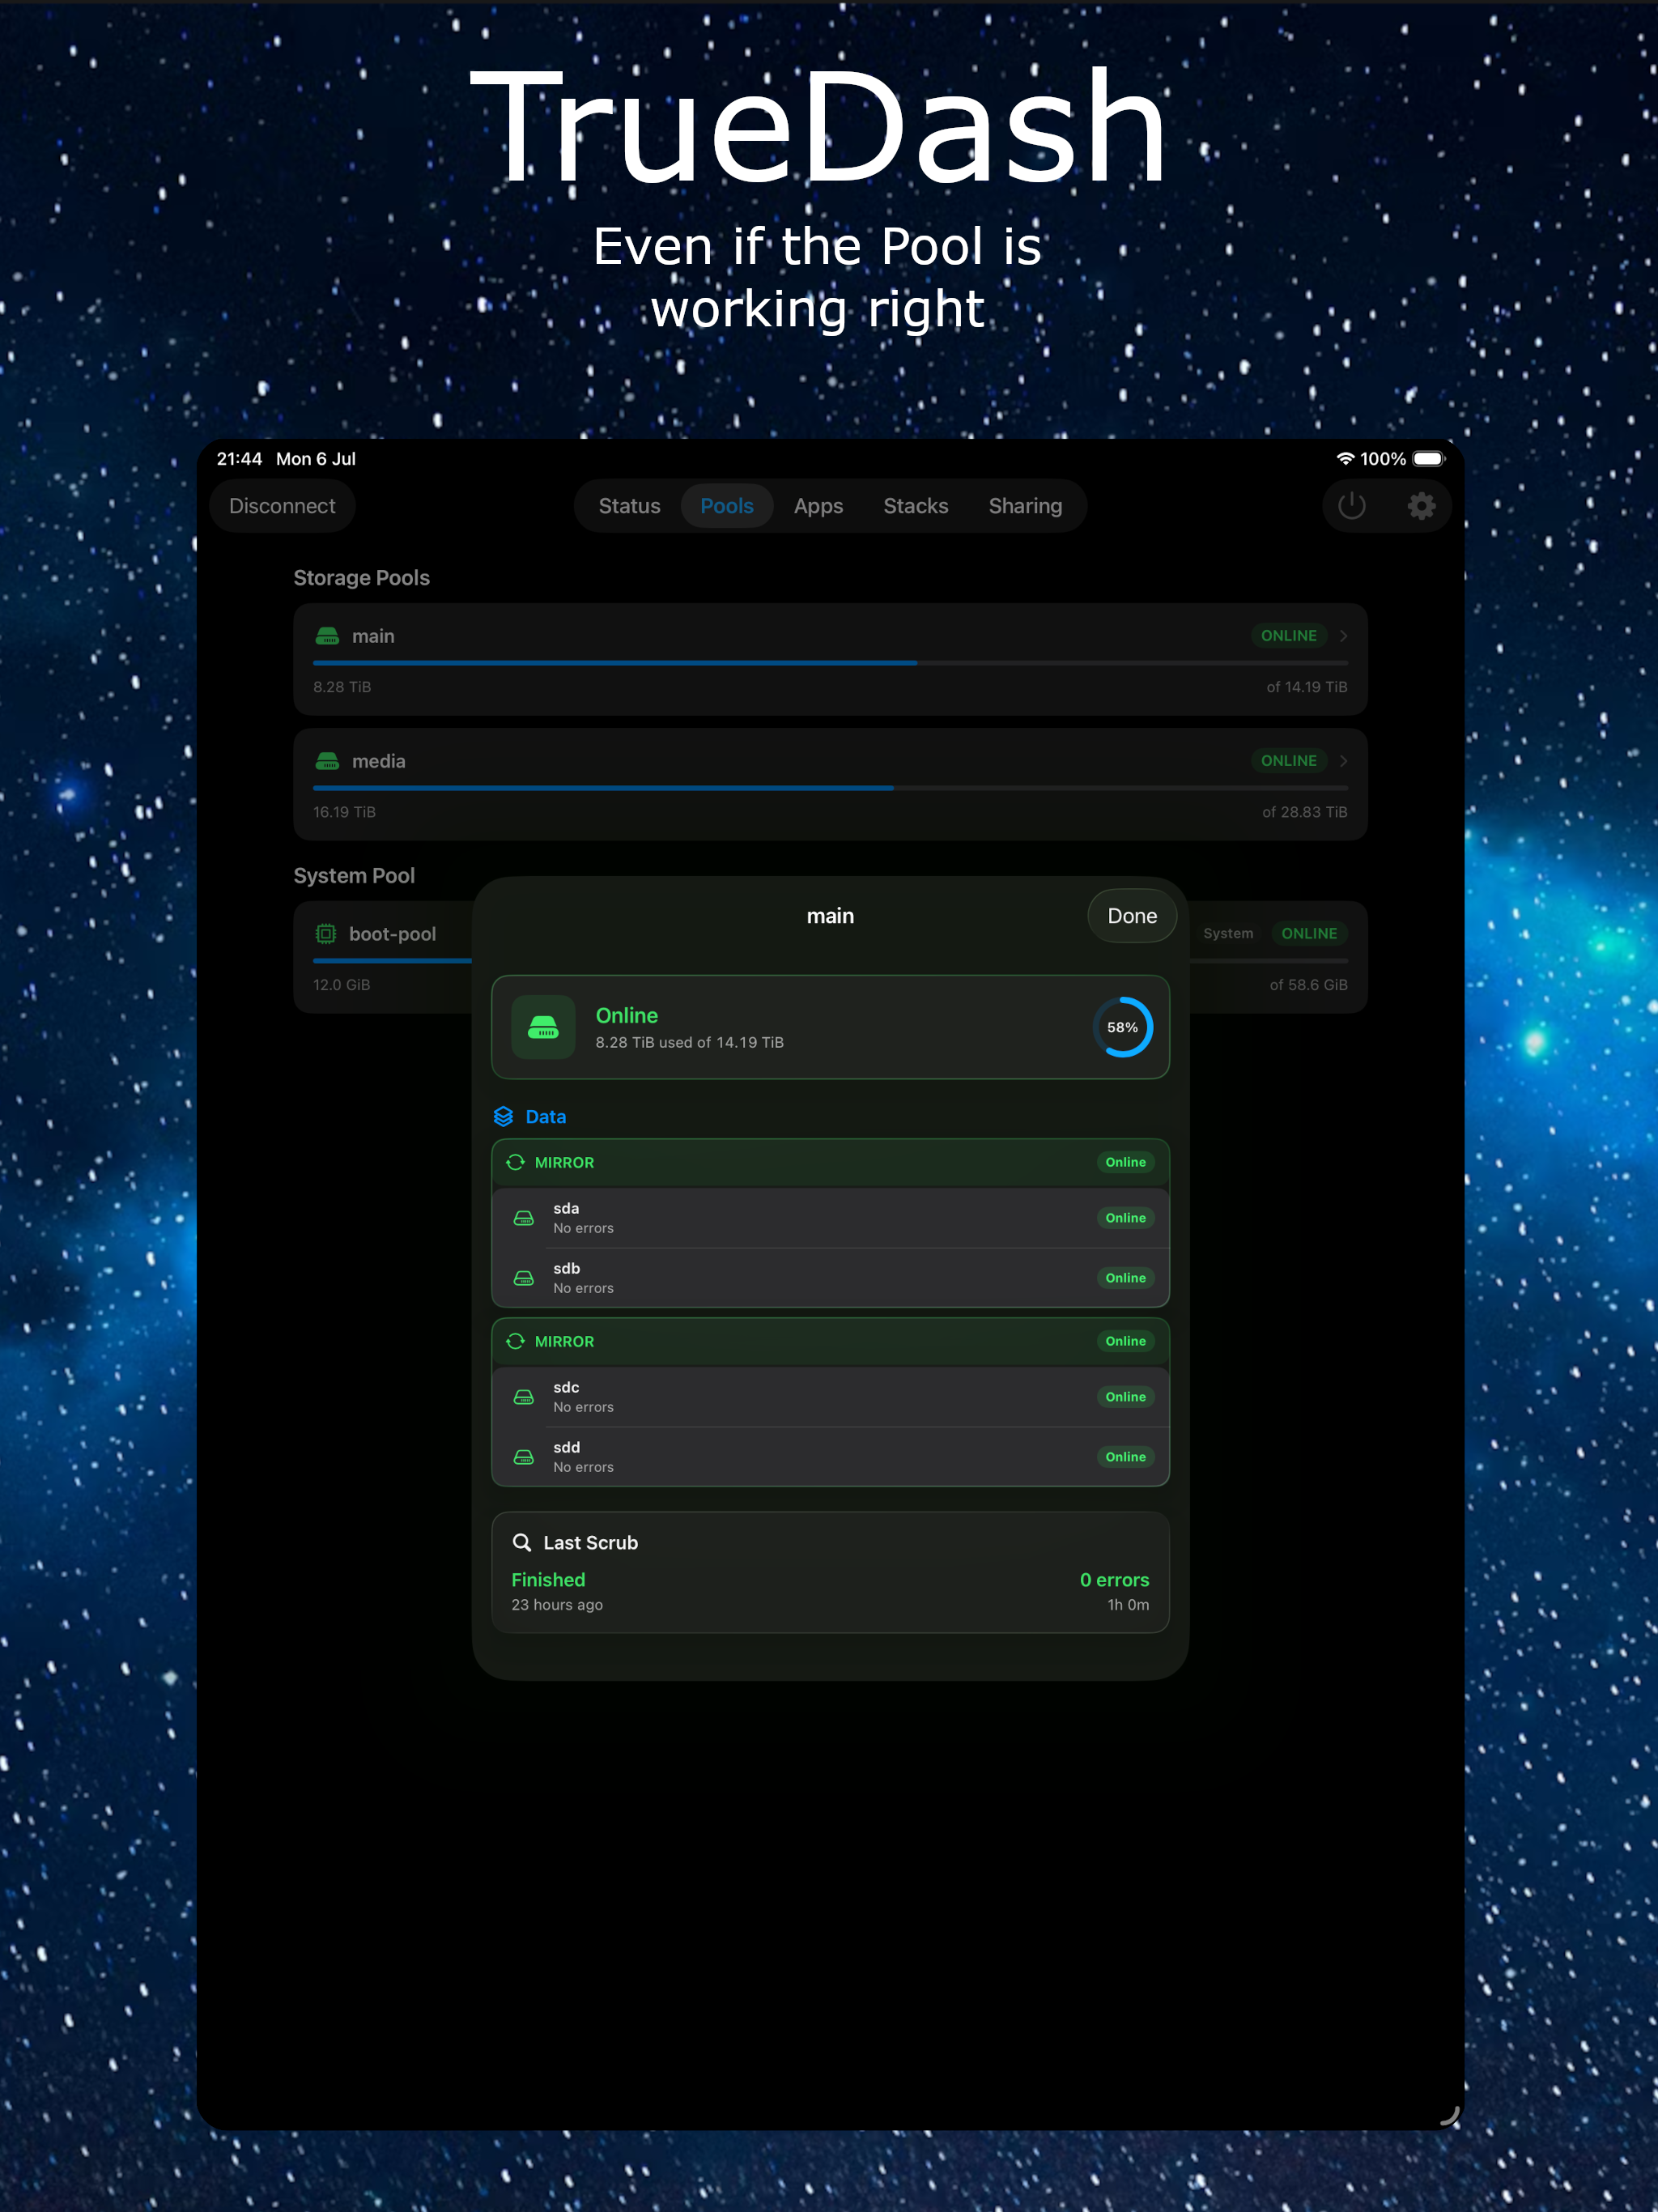
Task: Click the Online badge for sdc
Action: pyautogui.click(x=1125, y=1397)
